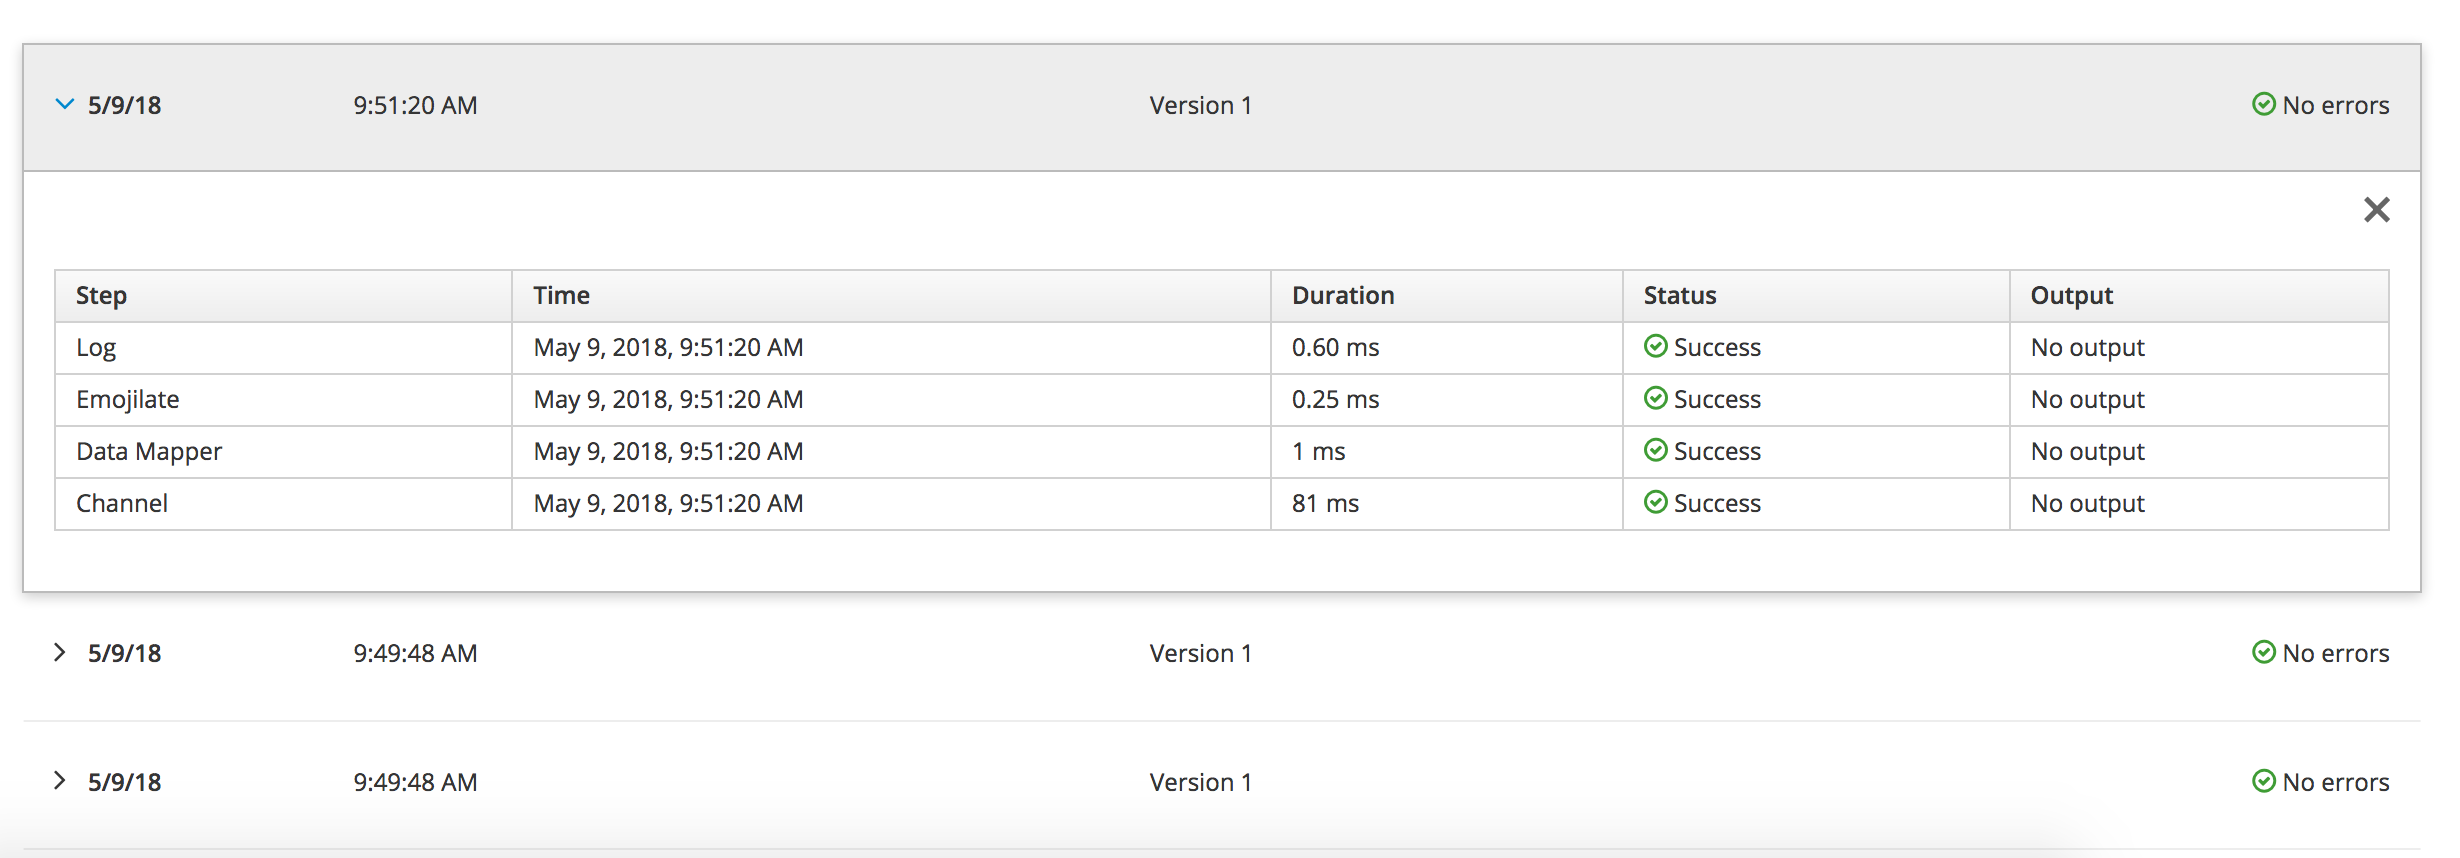The width and height of the screenshot is (2460, 858).
Task: Click the Step column header
Action: click(101, 295)
